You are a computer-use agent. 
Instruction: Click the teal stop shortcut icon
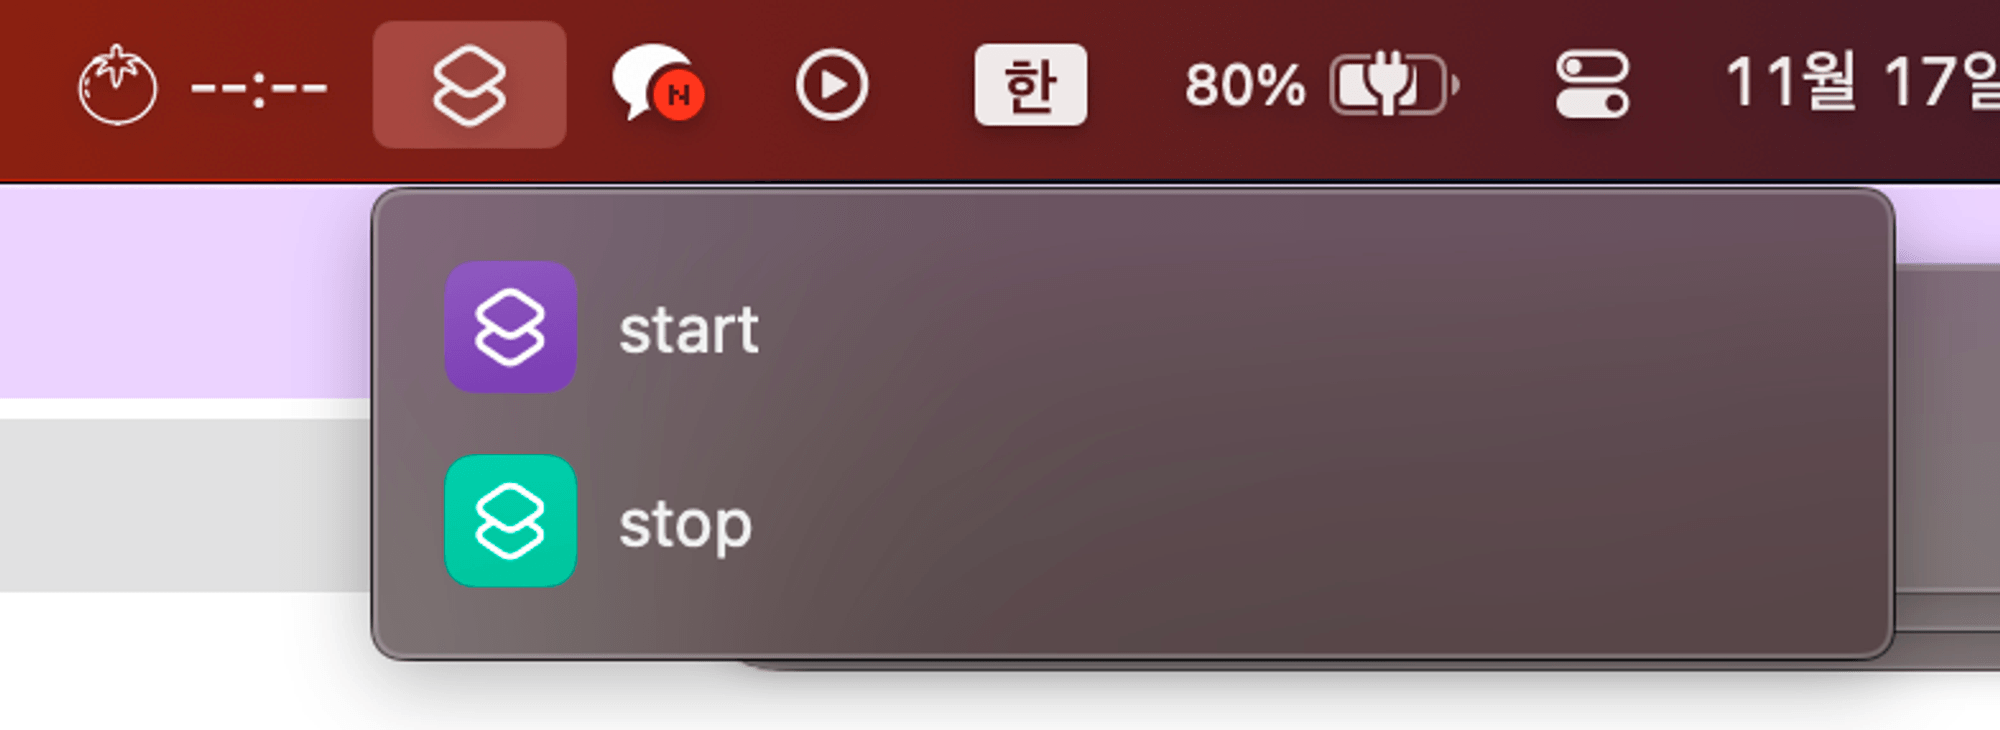pyautogui.click(x=510, y=520)
